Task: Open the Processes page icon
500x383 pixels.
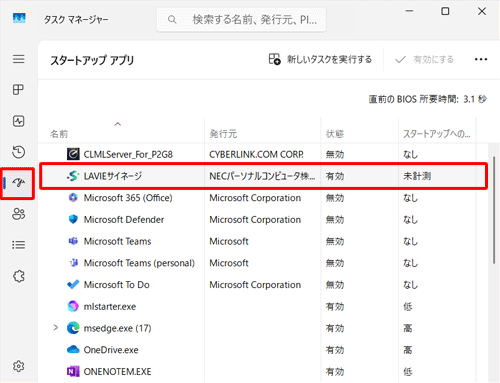Action: (18, 89)
